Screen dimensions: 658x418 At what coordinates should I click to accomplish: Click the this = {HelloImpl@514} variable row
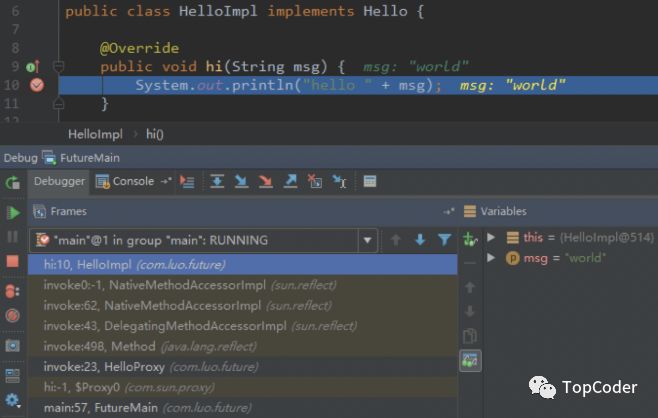(x=571, y=238)
